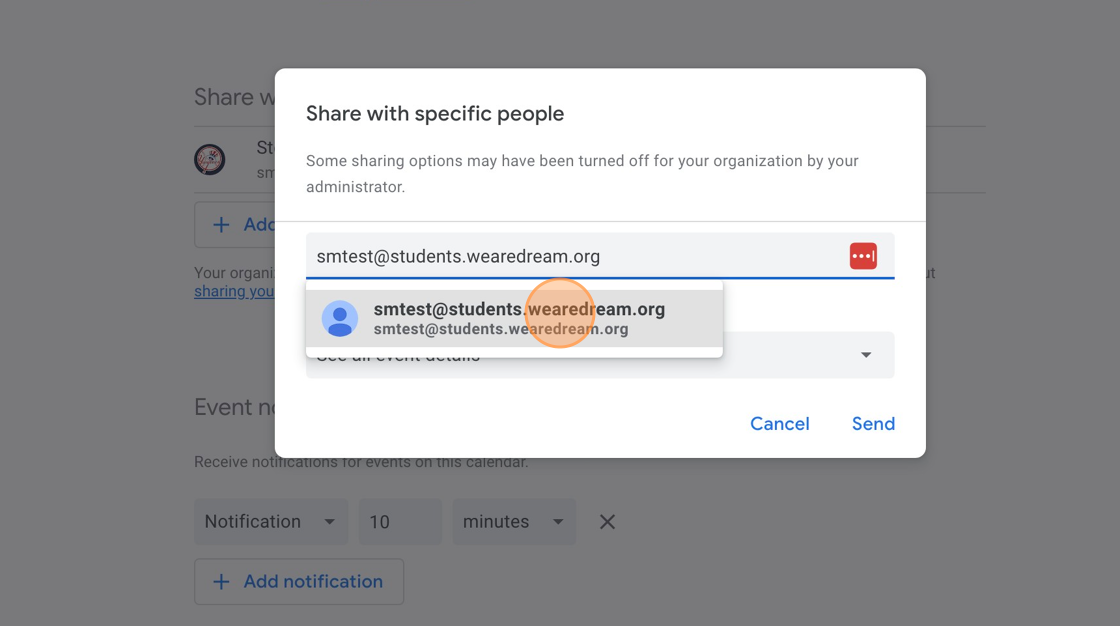Viewport: 1120px width, 626px height.
Task: Click the Send button
Action: pos(873,424)
